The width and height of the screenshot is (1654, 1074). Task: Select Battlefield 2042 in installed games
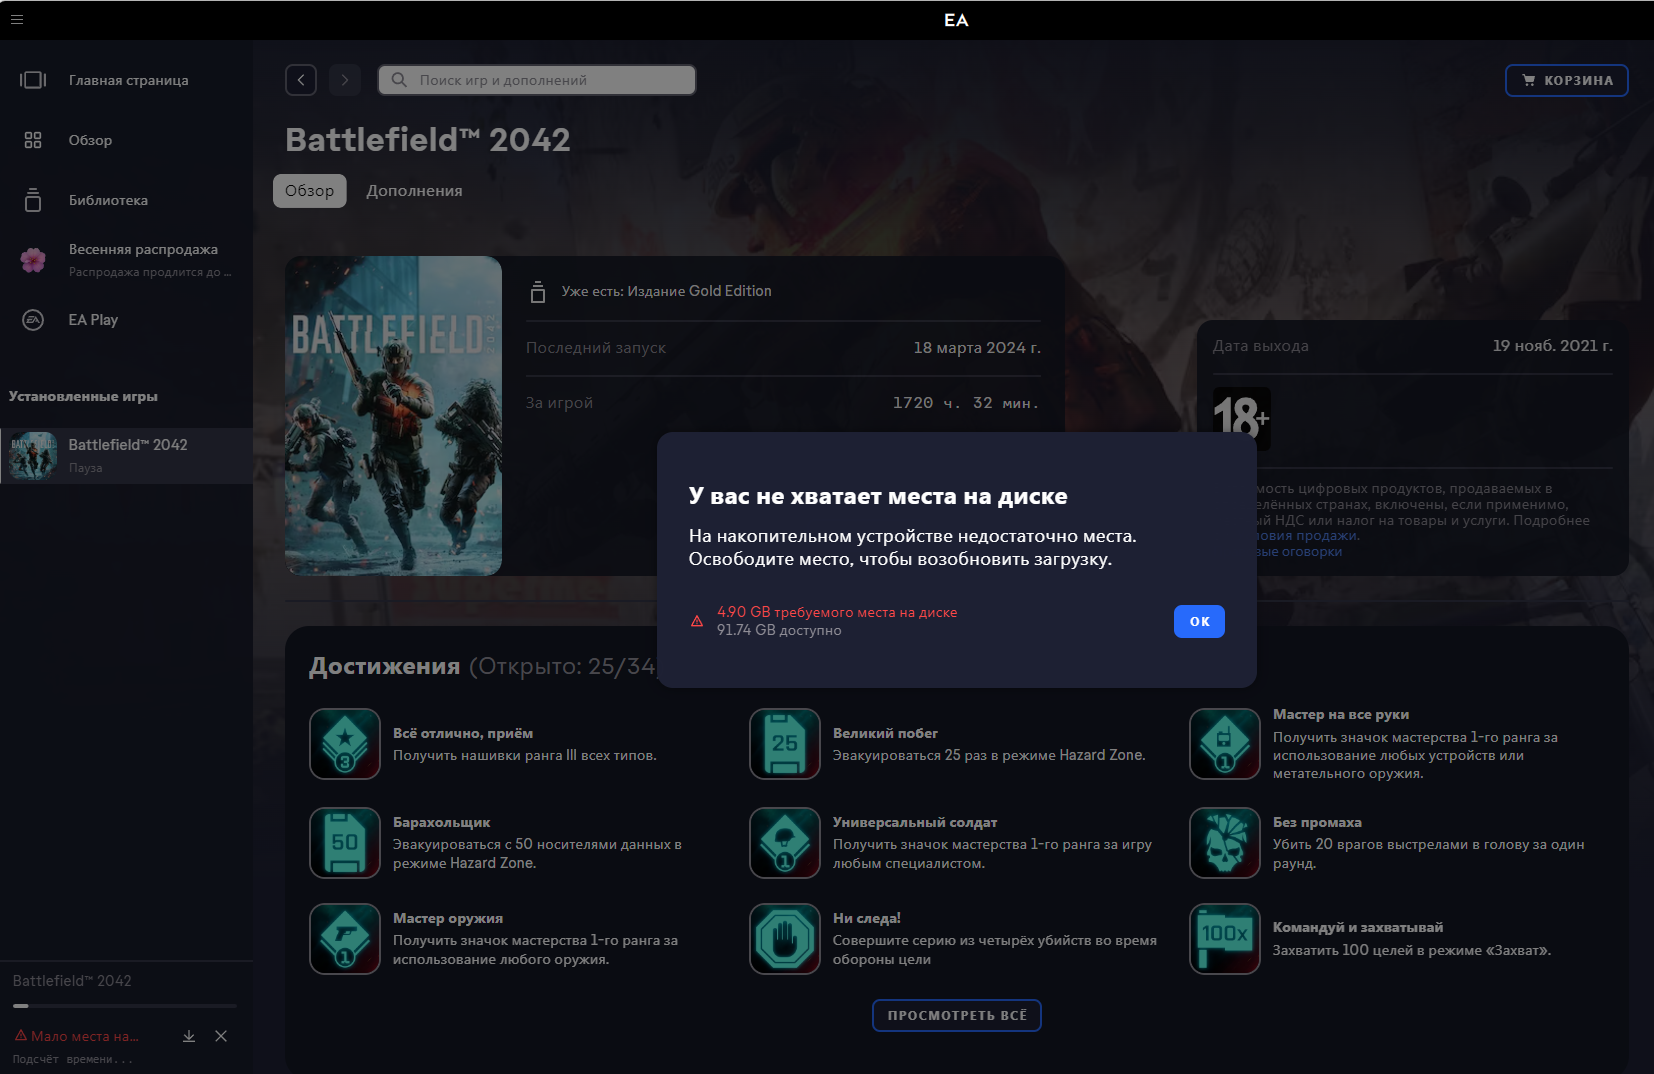point(126,456)
